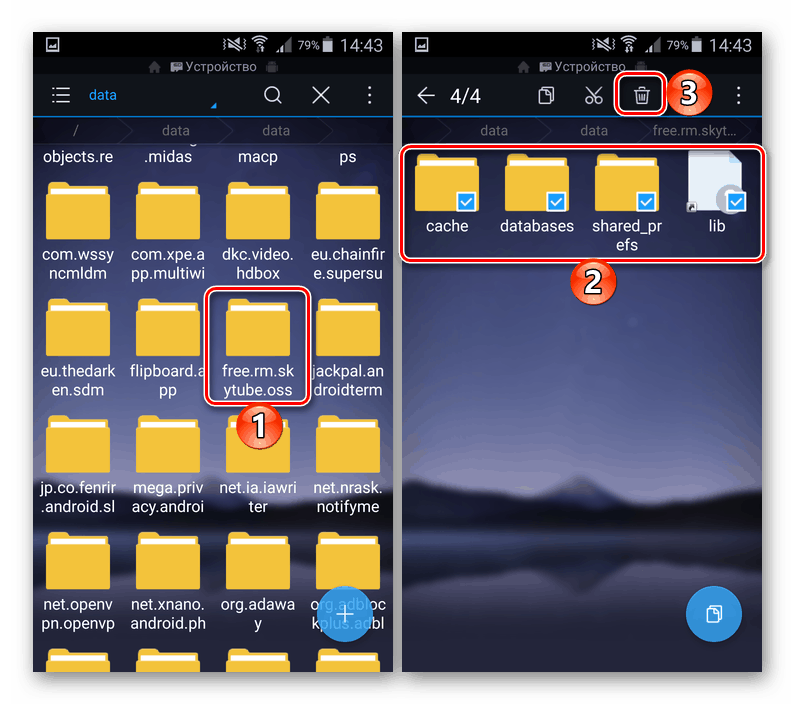Viewport: 794px width, 704px height.
Task: Open the 'data' location dropdown in left toolbar
Action: tap(152, 95)
